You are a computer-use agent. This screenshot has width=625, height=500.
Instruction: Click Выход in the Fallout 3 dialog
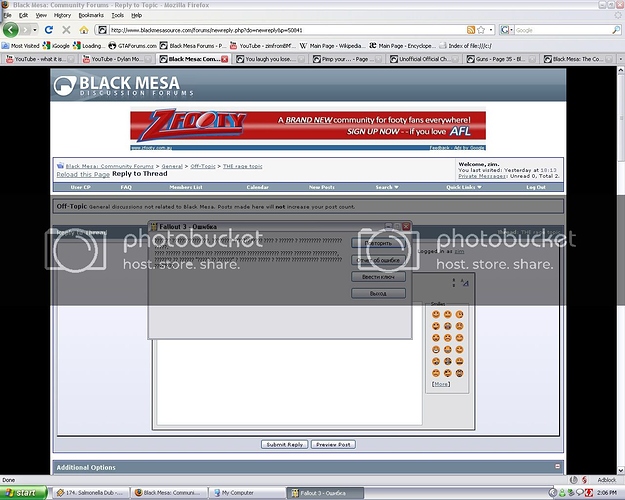pyautogui.click(x=378, y=293)
